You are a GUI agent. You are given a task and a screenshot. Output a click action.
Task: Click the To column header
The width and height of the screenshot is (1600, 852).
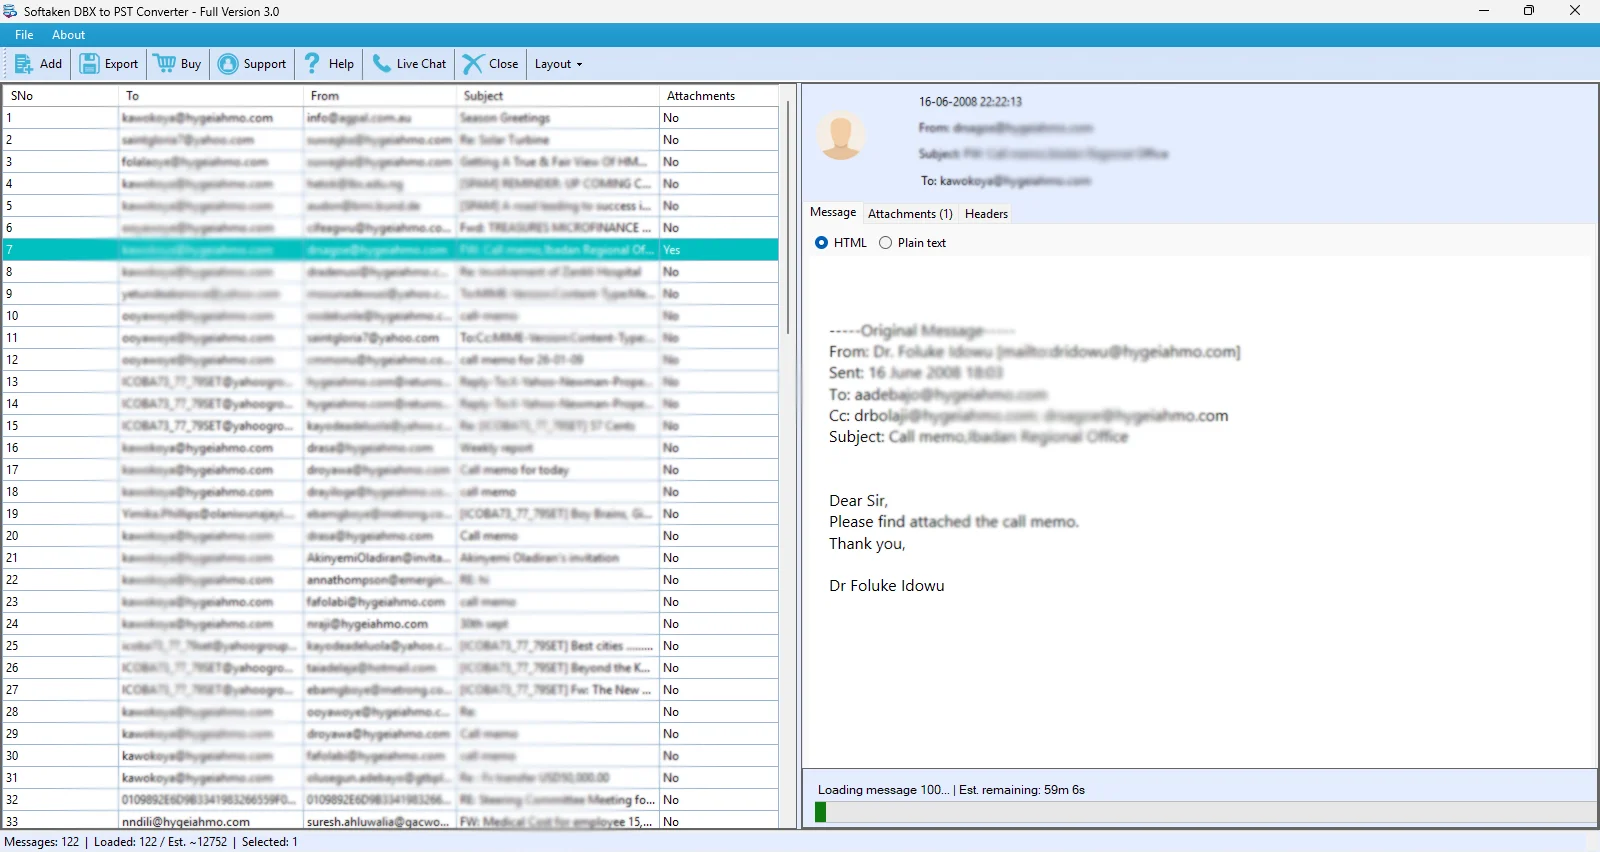[211, 96]
